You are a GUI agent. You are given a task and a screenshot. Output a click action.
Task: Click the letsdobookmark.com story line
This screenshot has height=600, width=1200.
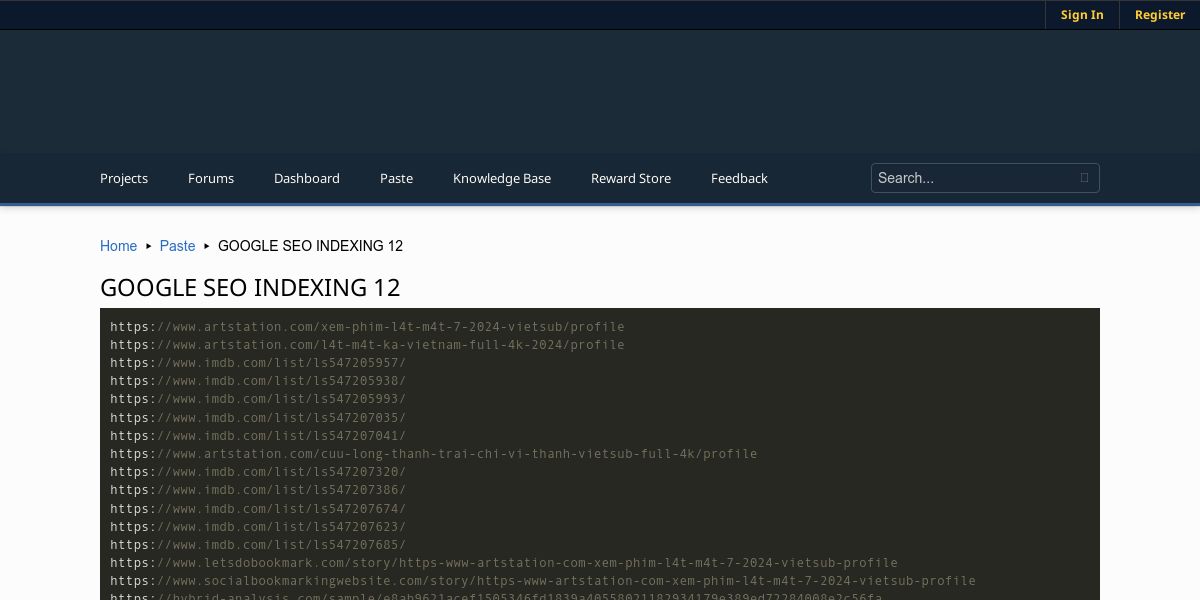[504, 563]
